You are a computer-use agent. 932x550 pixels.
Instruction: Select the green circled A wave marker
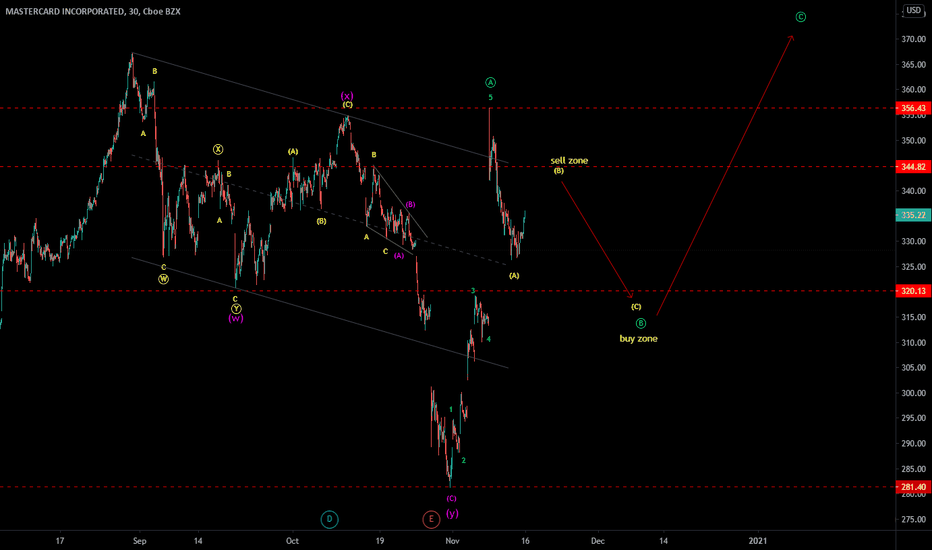490,83
